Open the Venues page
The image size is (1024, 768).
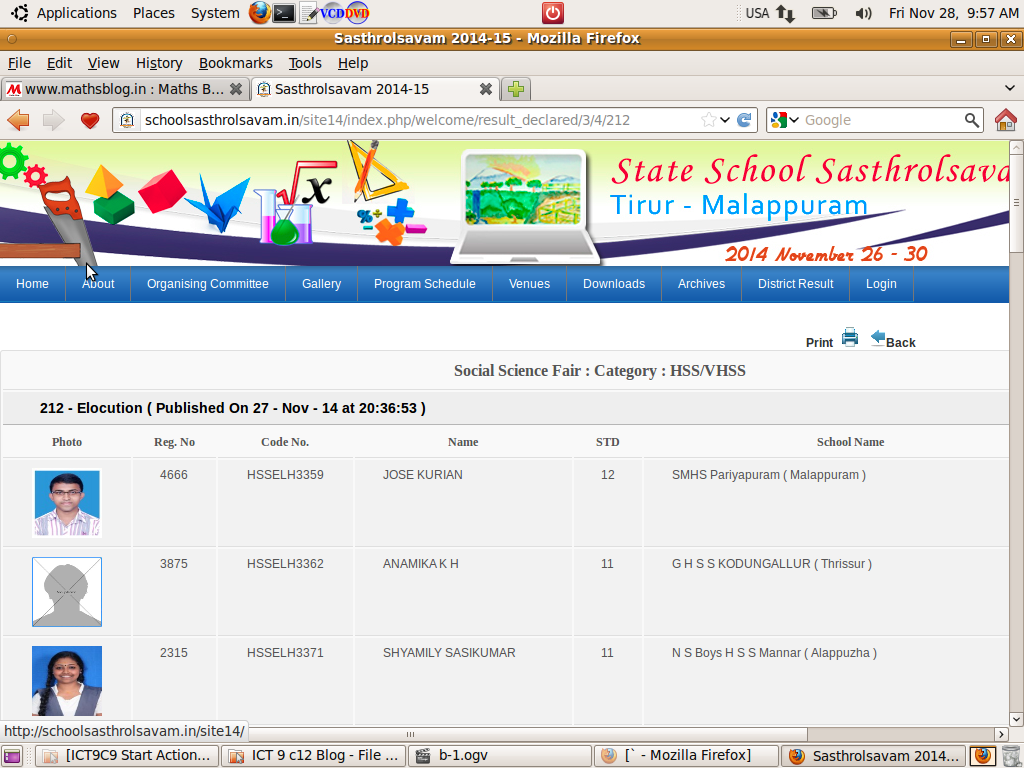[529, 284]
